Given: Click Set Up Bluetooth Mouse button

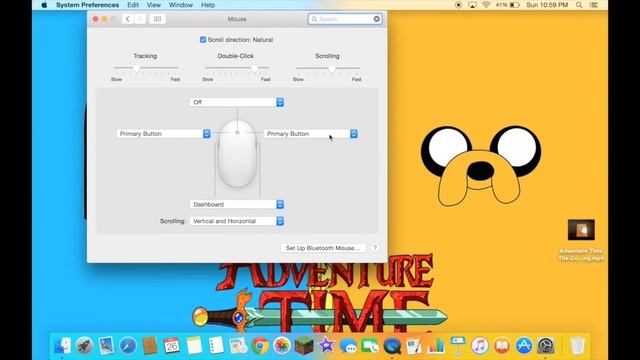Looking at the screenshot, I should click(322, 248).
